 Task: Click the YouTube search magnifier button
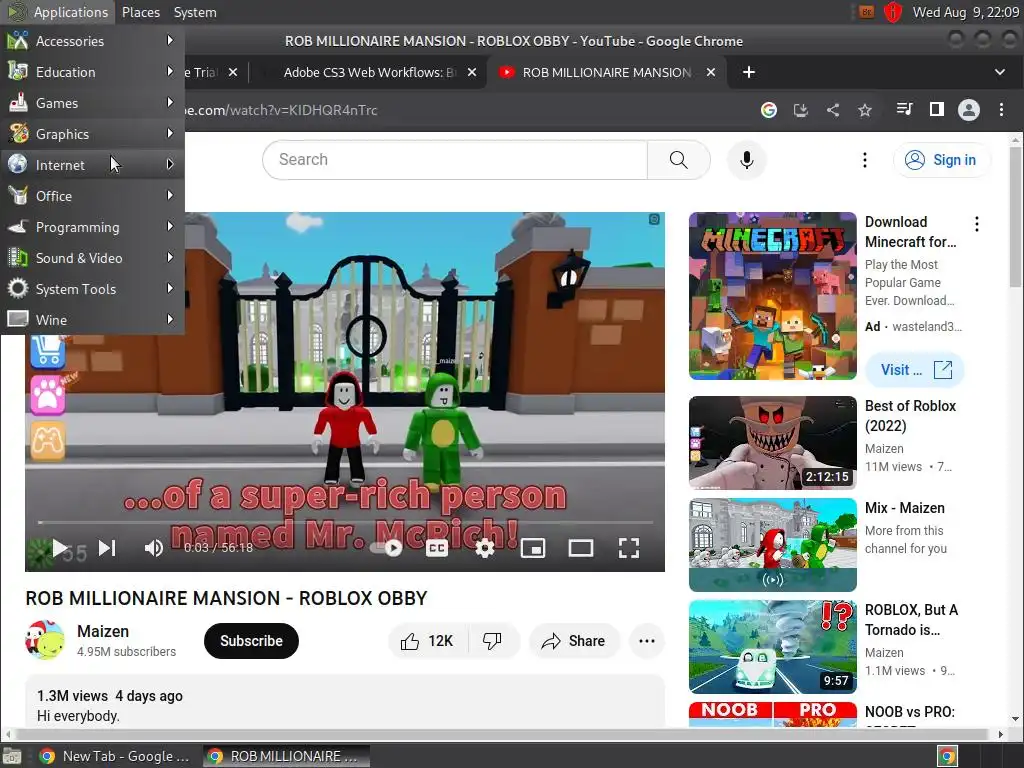[x=679, y=160]
